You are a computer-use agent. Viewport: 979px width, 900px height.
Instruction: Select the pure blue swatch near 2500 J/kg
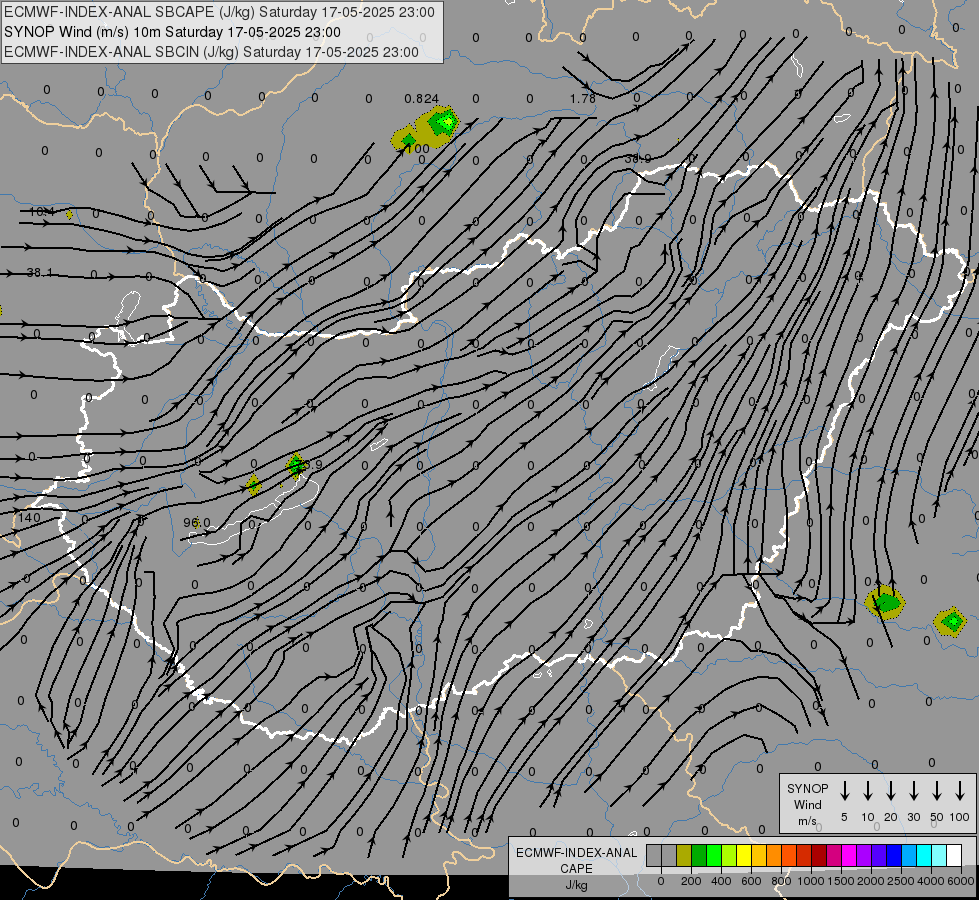pos(895,855)
